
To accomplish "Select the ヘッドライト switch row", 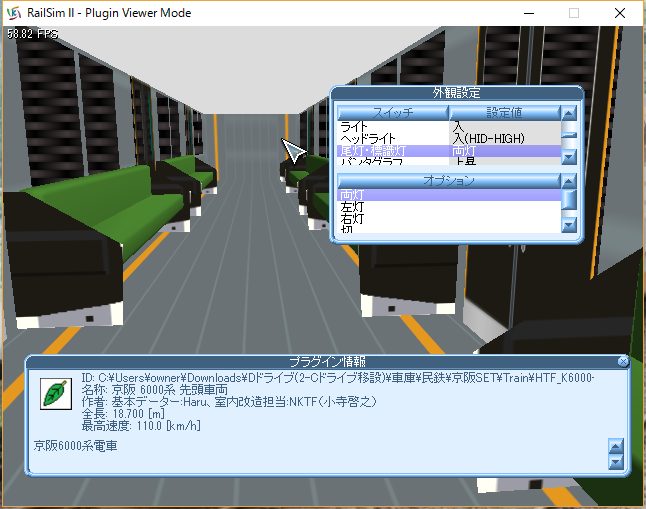I will pos(449,138).
